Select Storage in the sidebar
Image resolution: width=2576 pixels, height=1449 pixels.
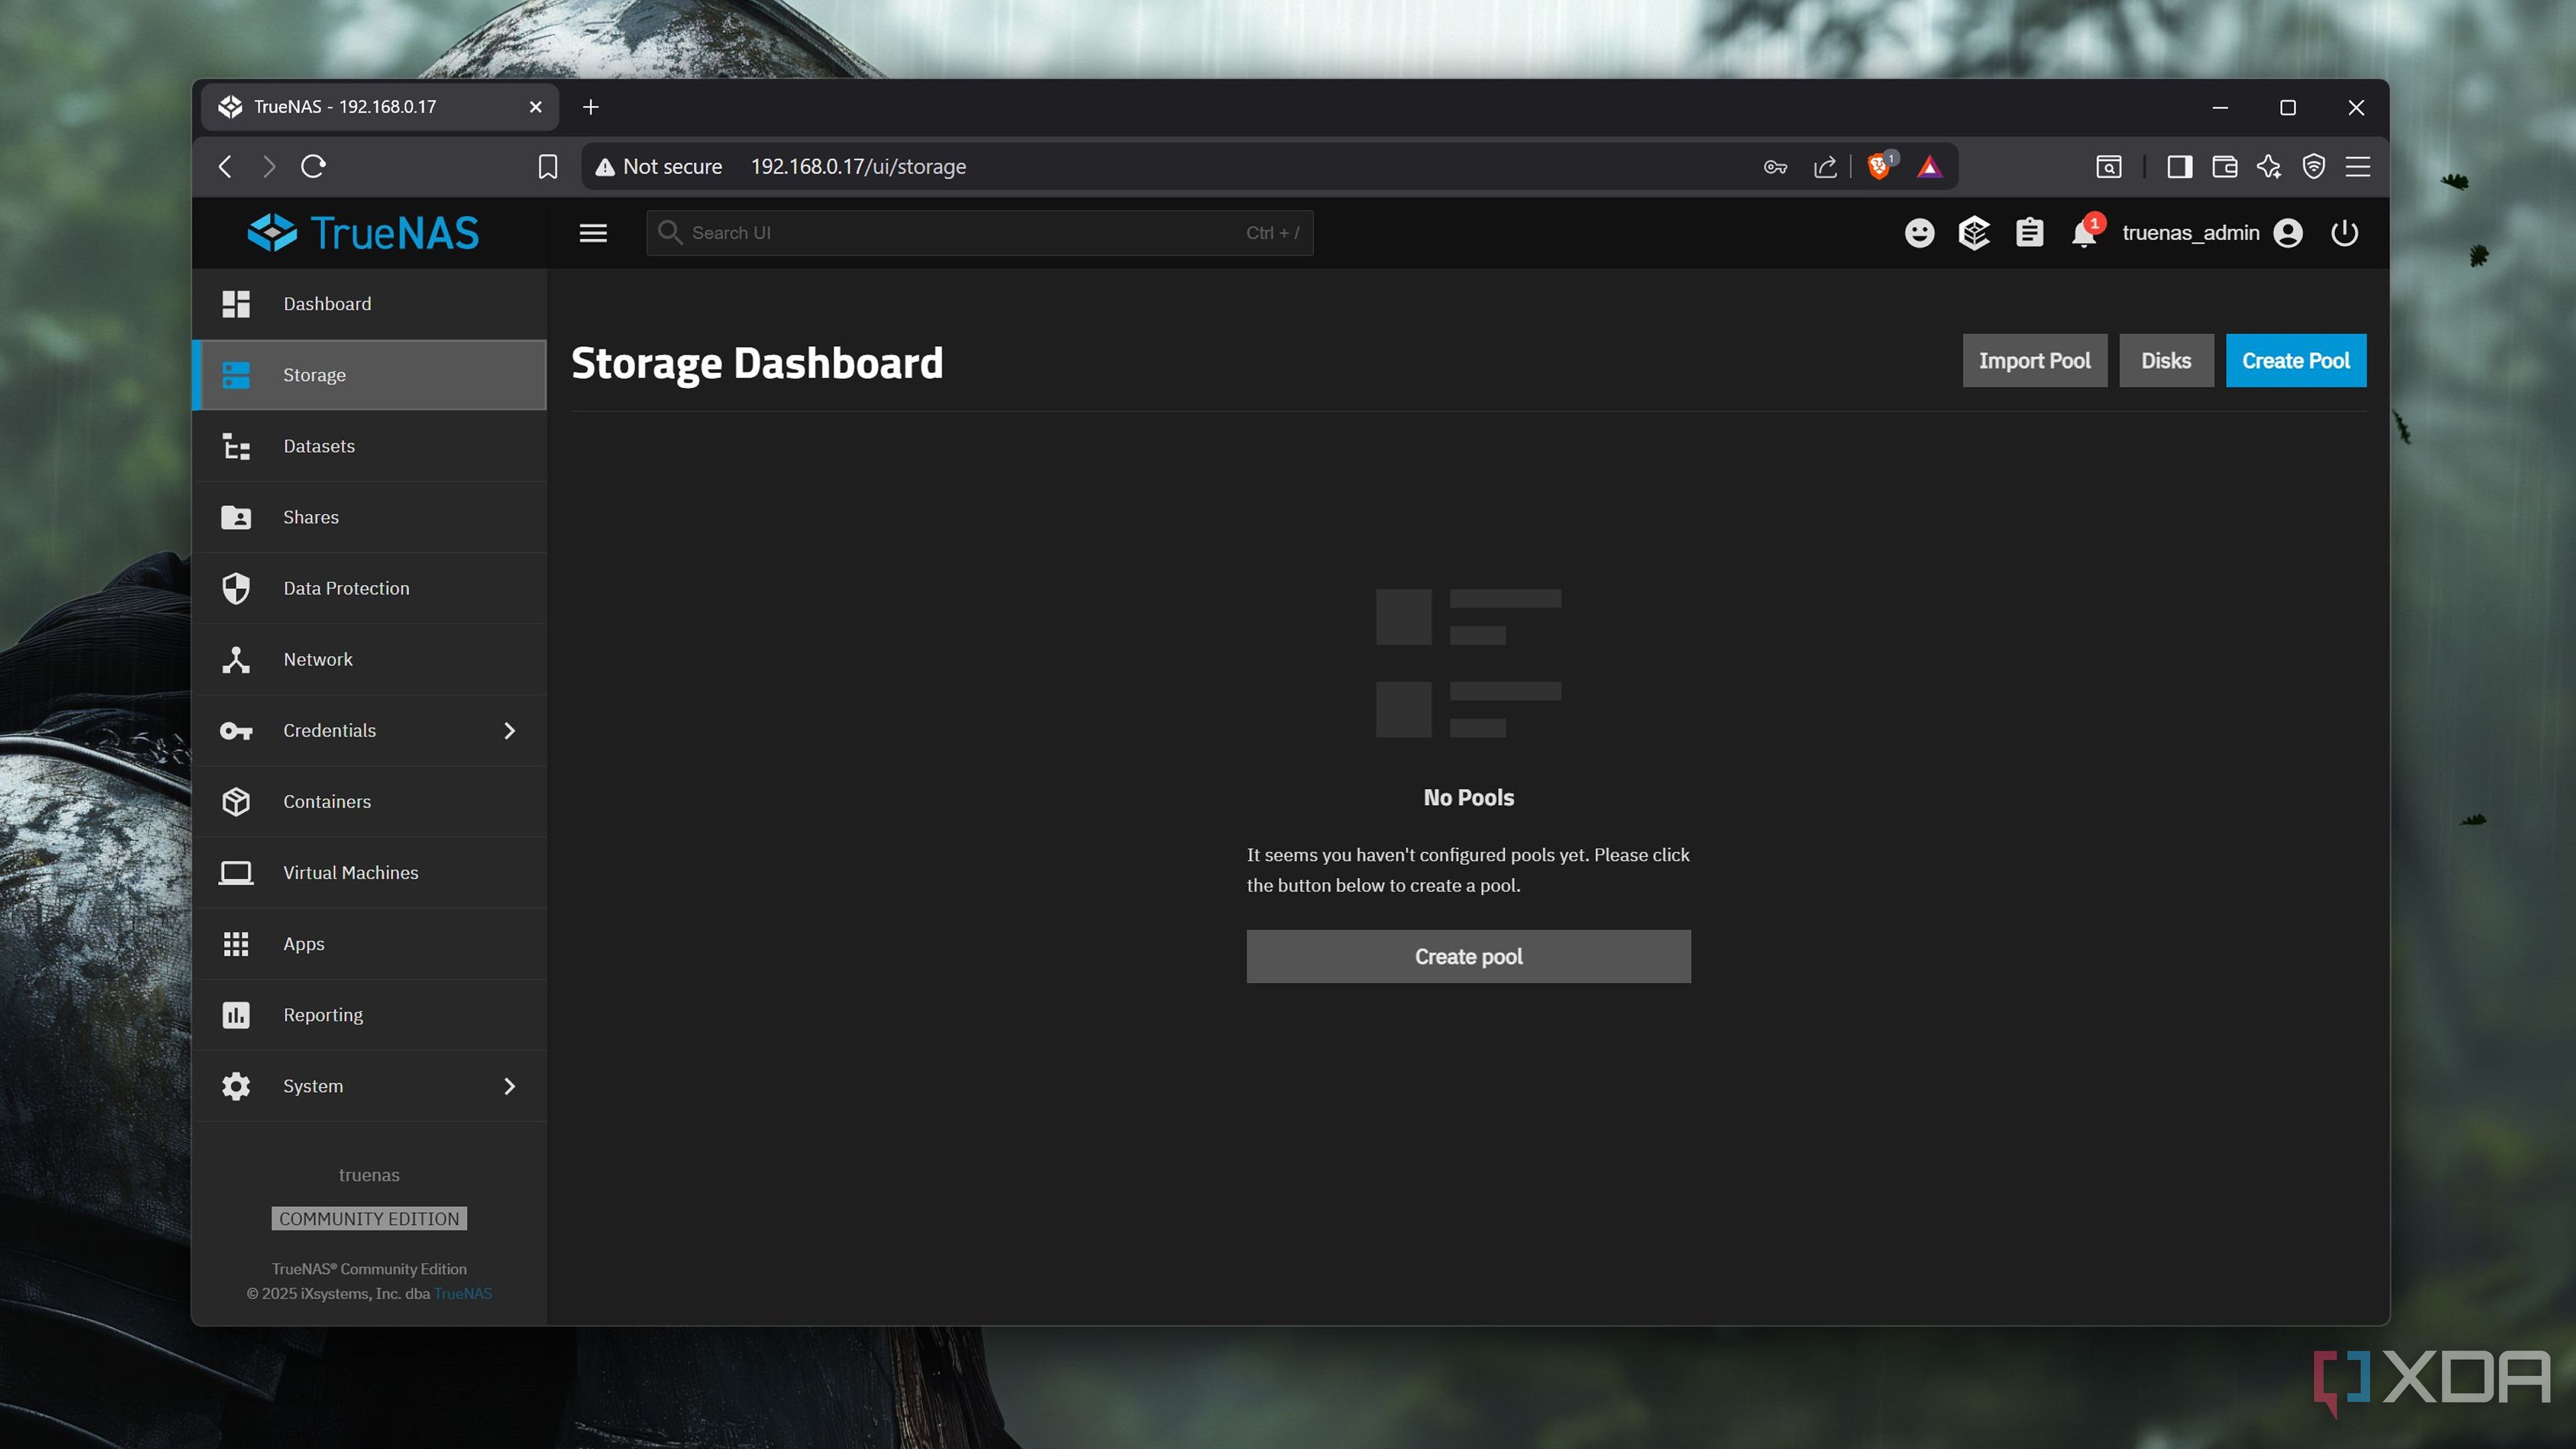[x=369, y=375]
